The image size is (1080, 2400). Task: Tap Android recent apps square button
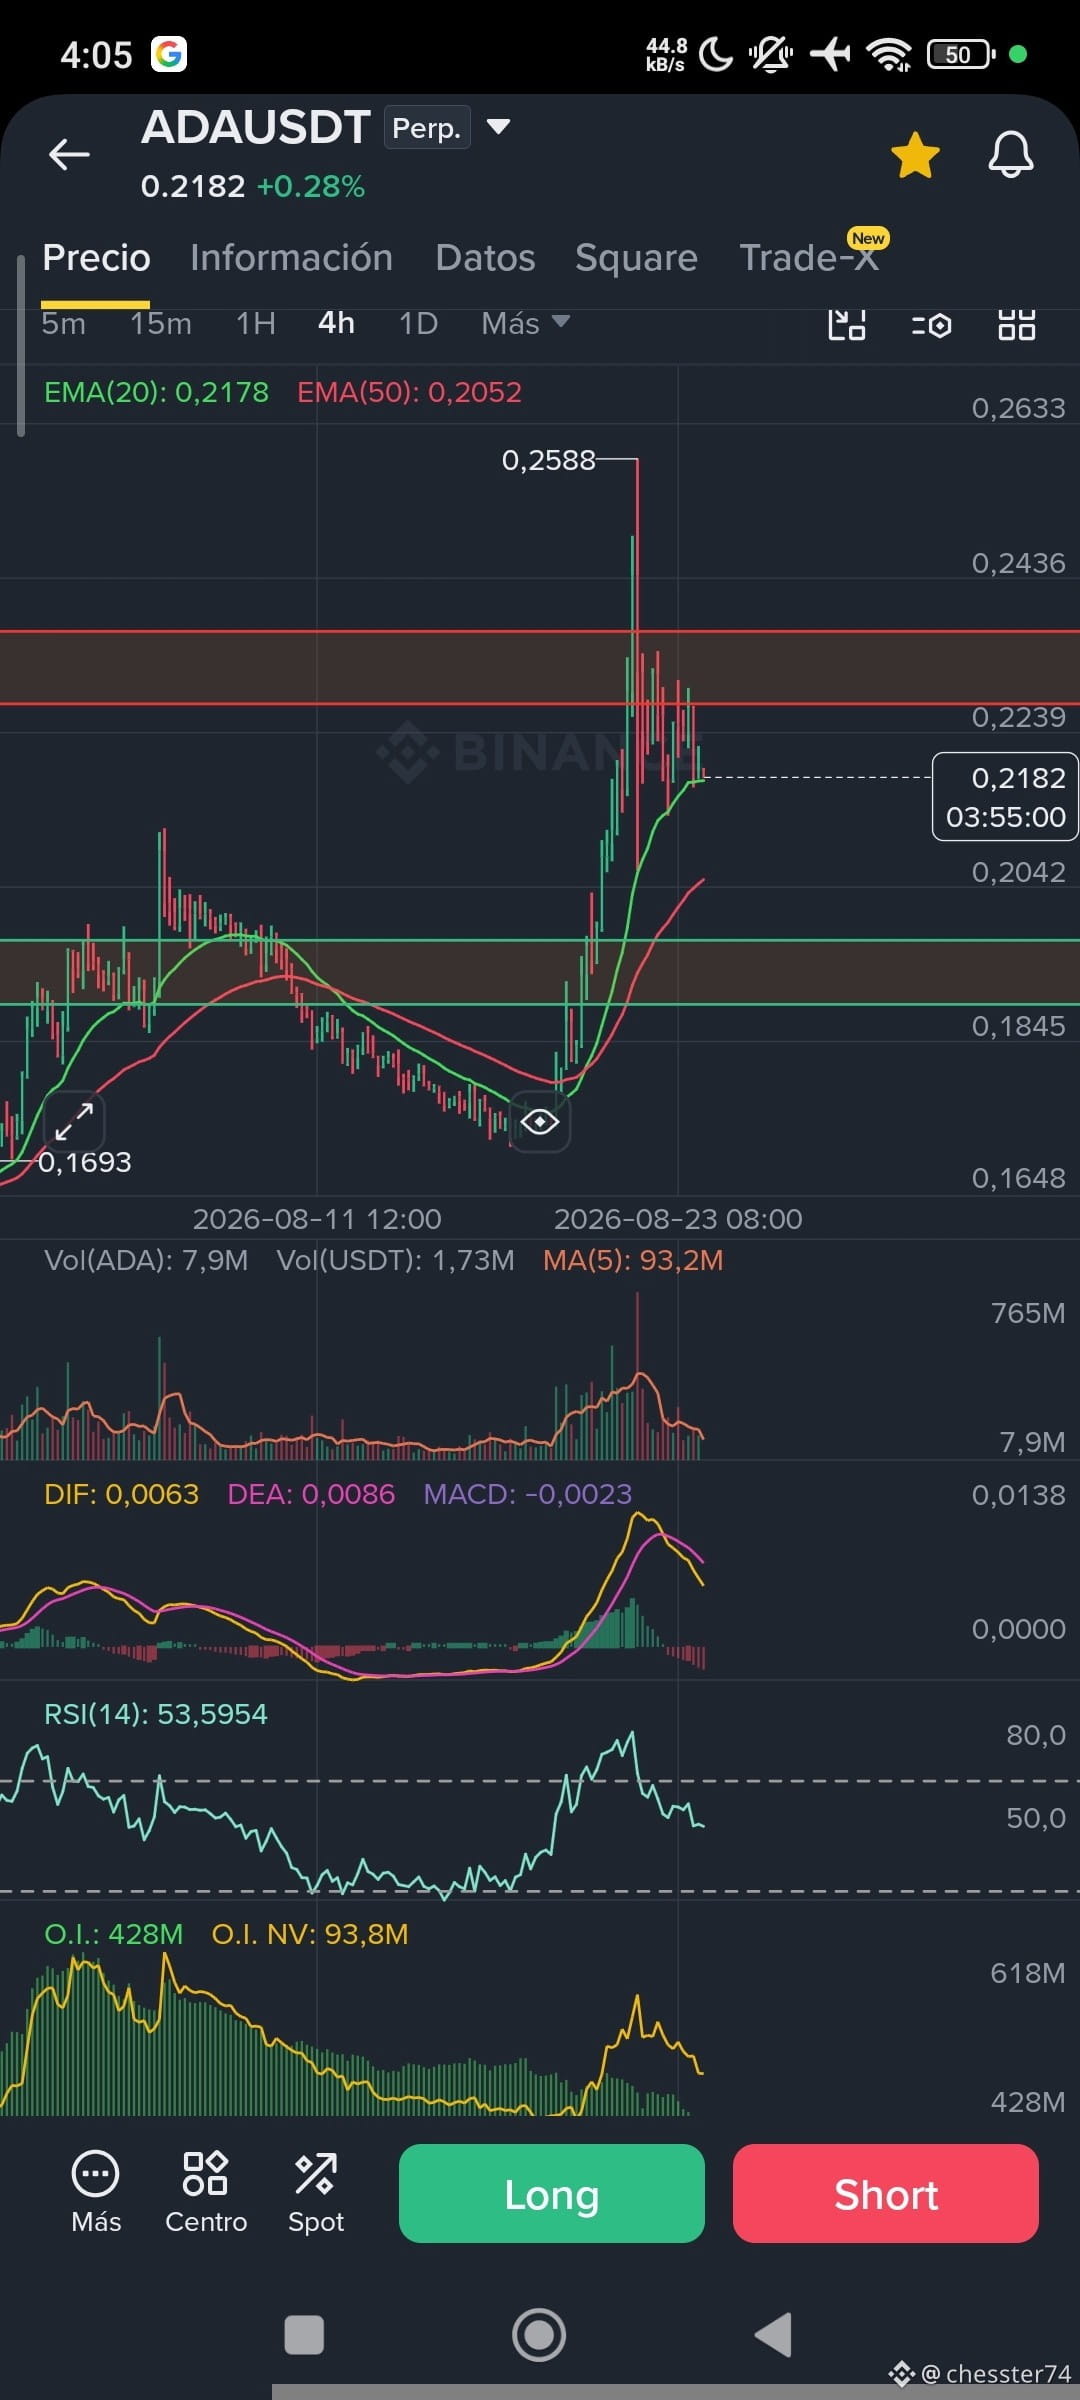point(304,2335)
